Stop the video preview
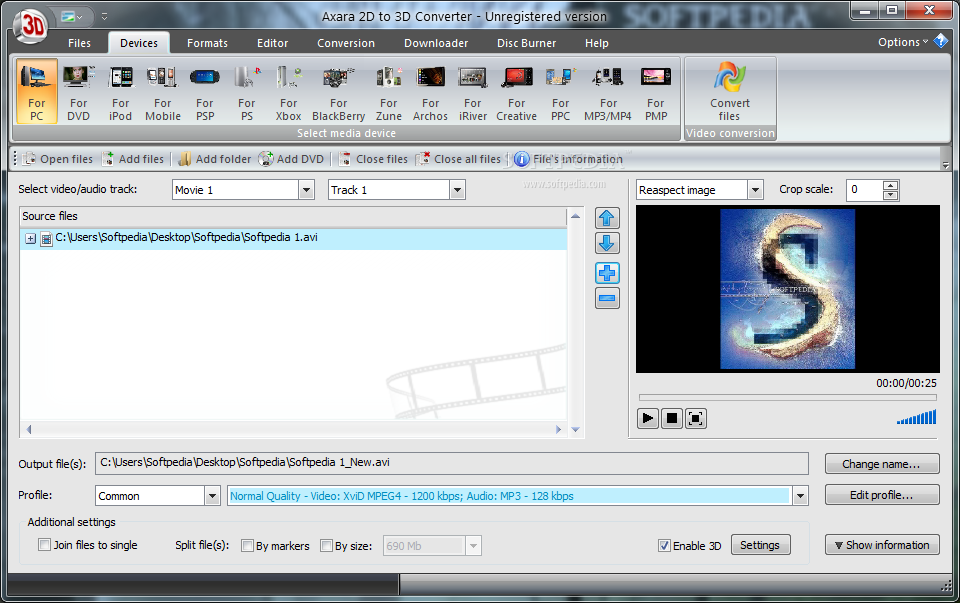Screen dimensions: 960x603 [x=672, y=419]
